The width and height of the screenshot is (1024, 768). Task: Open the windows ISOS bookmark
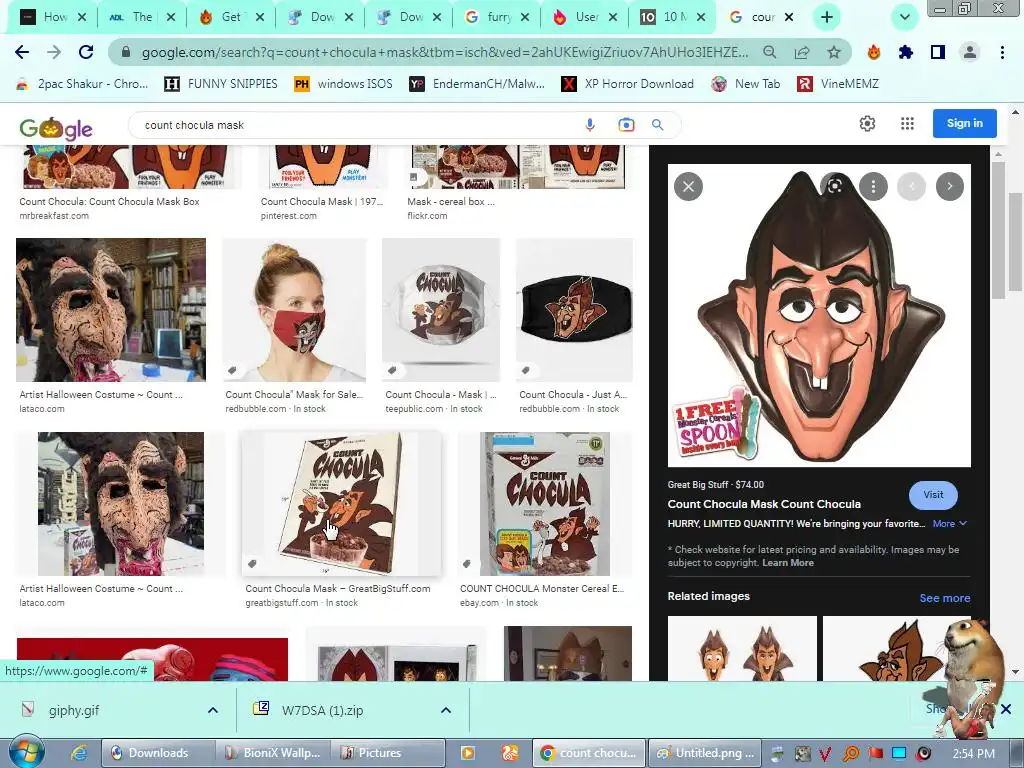click(x=344, y=84)
